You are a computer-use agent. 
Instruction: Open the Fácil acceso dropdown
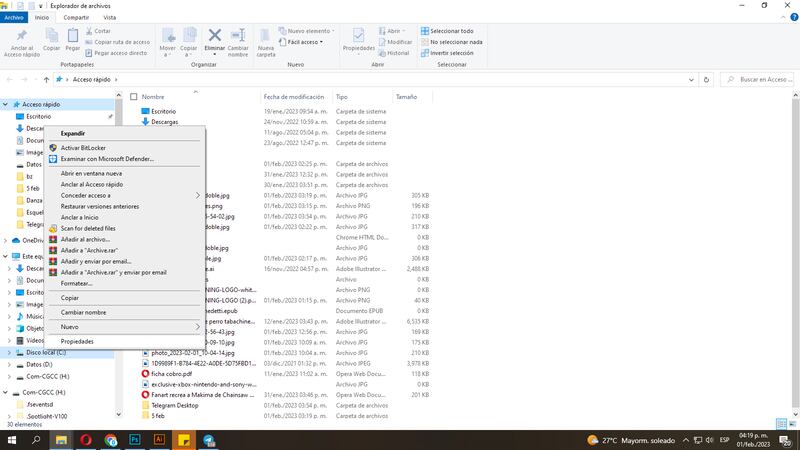[301, 42]
